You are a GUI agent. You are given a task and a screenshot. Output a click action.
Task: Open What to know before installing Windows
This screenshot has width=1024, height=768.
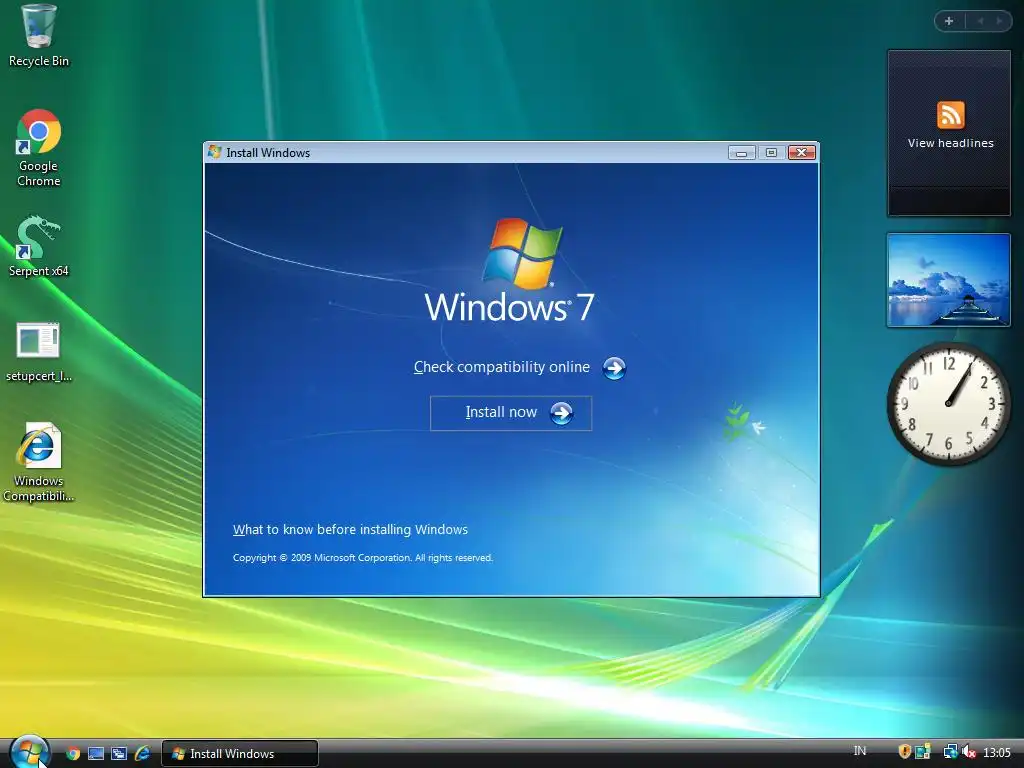click(x=350, y=530)
